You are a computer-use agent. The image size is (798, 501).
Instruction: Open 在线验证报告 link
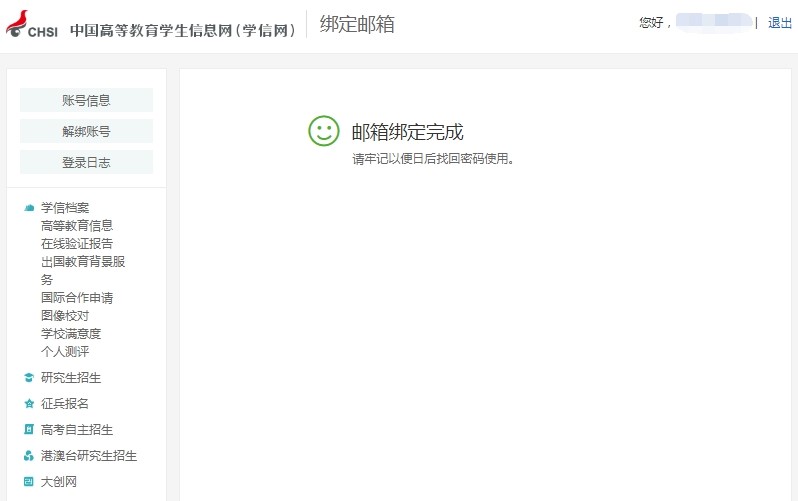77,244
